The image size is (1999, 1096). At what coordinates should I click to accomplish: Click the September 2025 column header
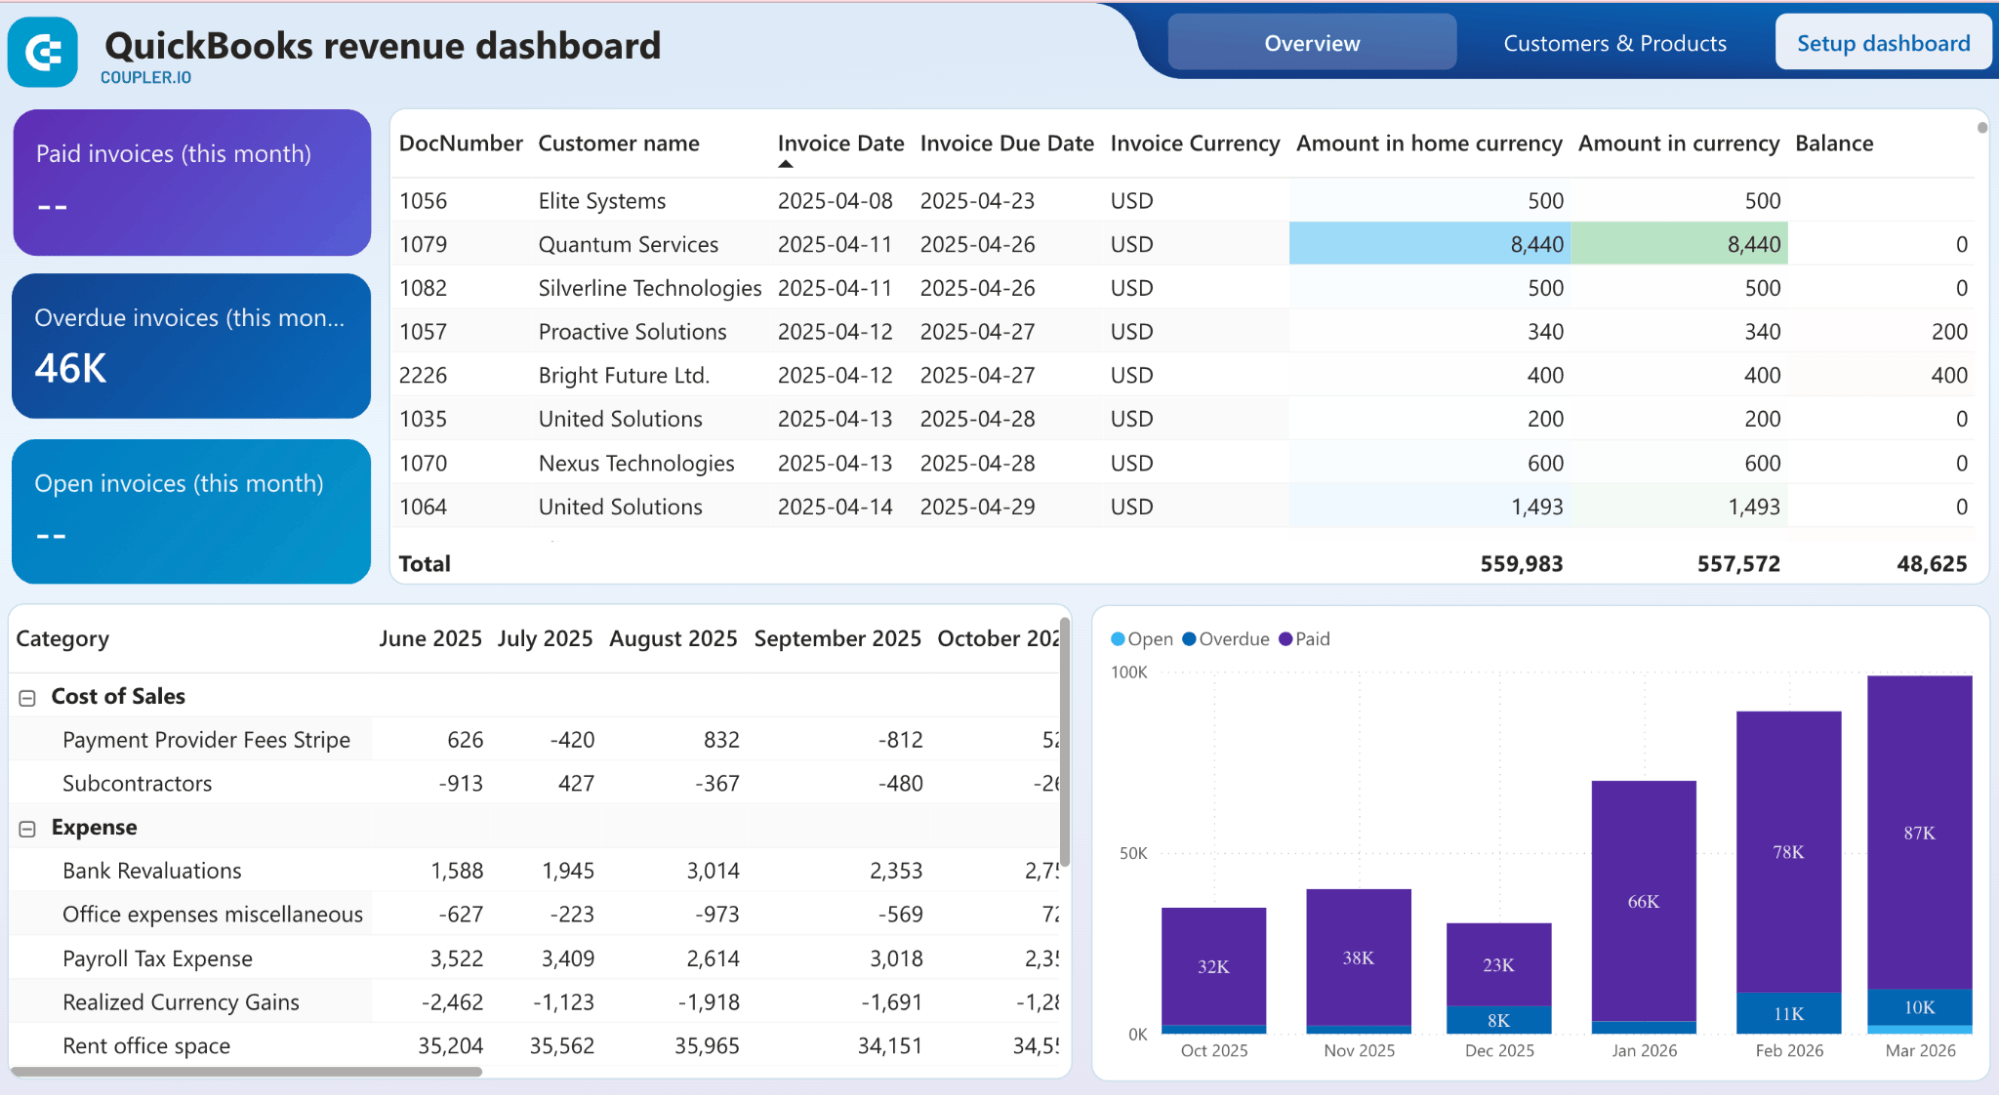click(x=837, y=639)
